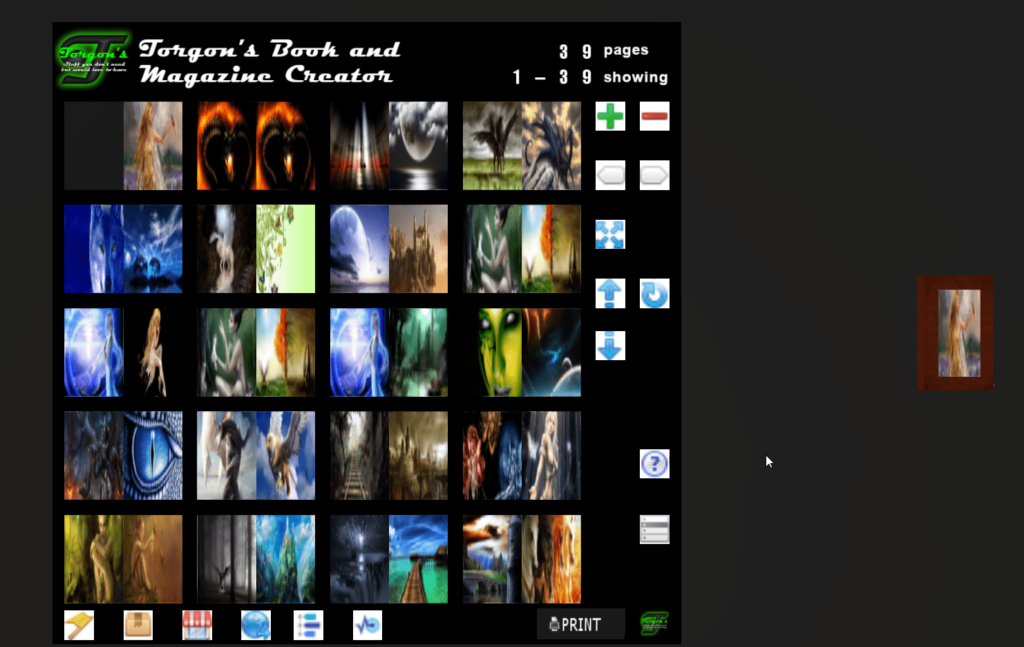Select the wooden pier over turquoise water page
Screen dimensions: 1024x647
pos(419,559)
